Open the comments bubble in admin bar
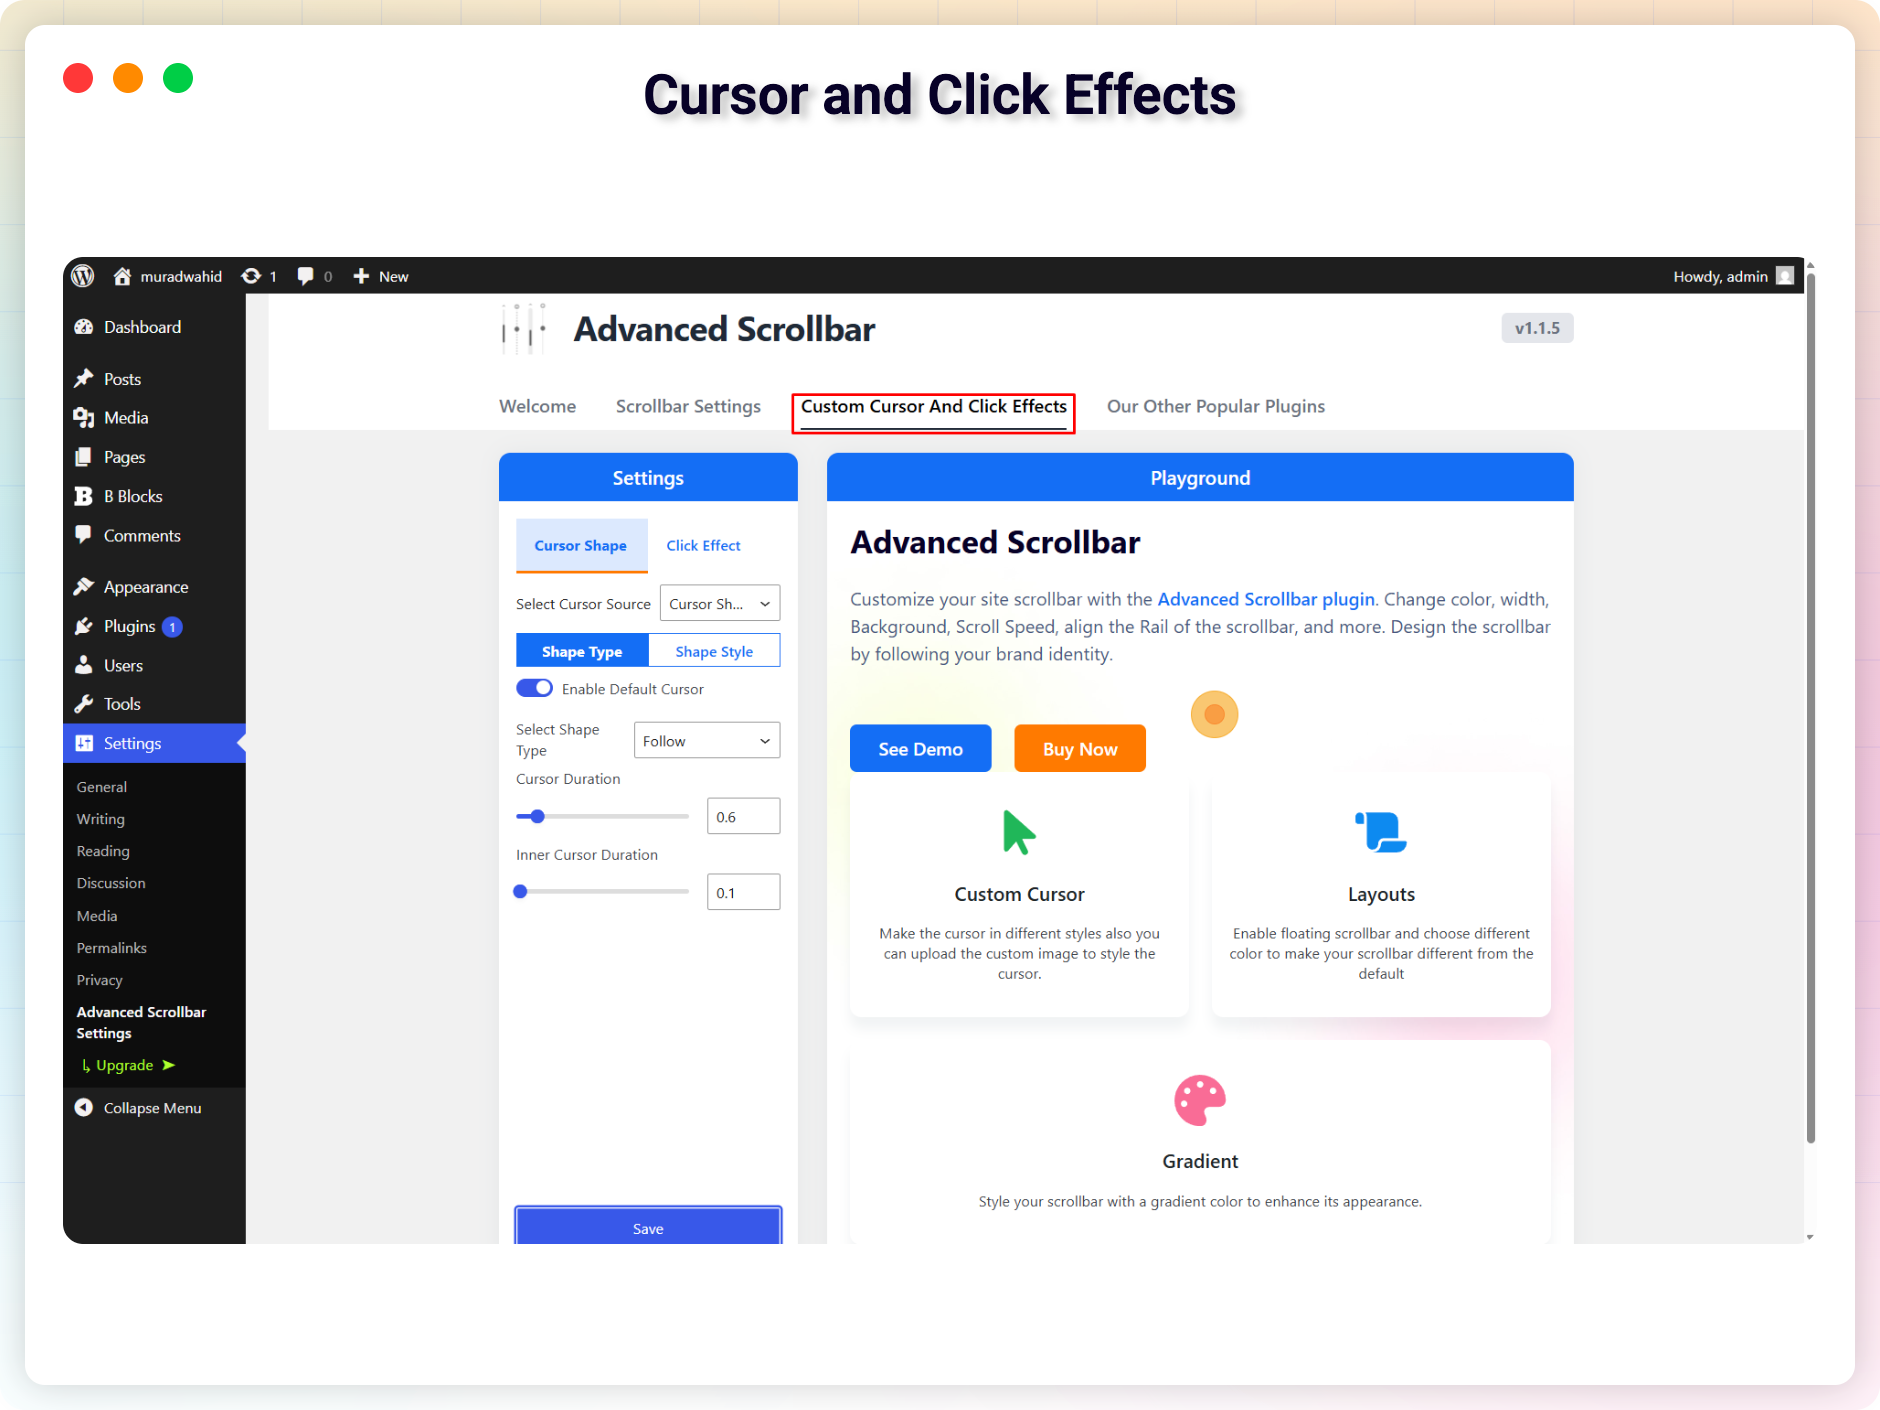The image size is (1880, 1410). pos(306,276)
